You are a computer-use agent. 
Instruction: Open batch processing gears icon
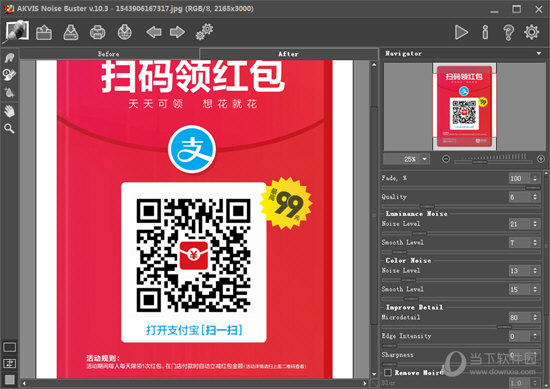204,32
